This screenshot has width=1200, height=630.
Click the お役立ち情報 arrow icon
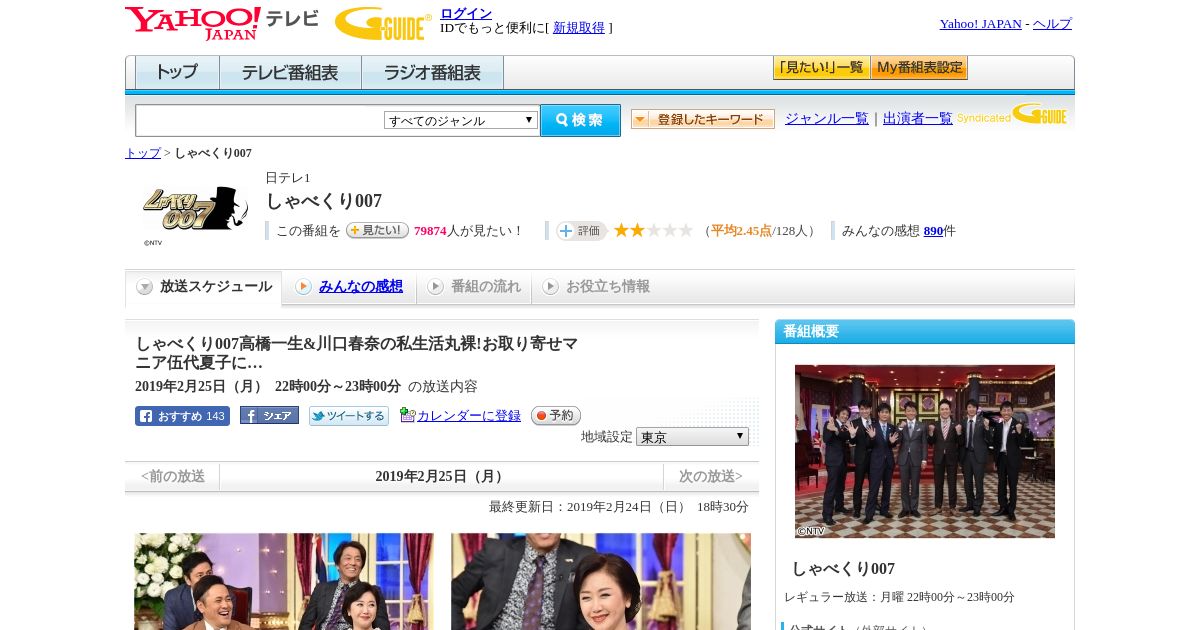(x=550, y=287)
